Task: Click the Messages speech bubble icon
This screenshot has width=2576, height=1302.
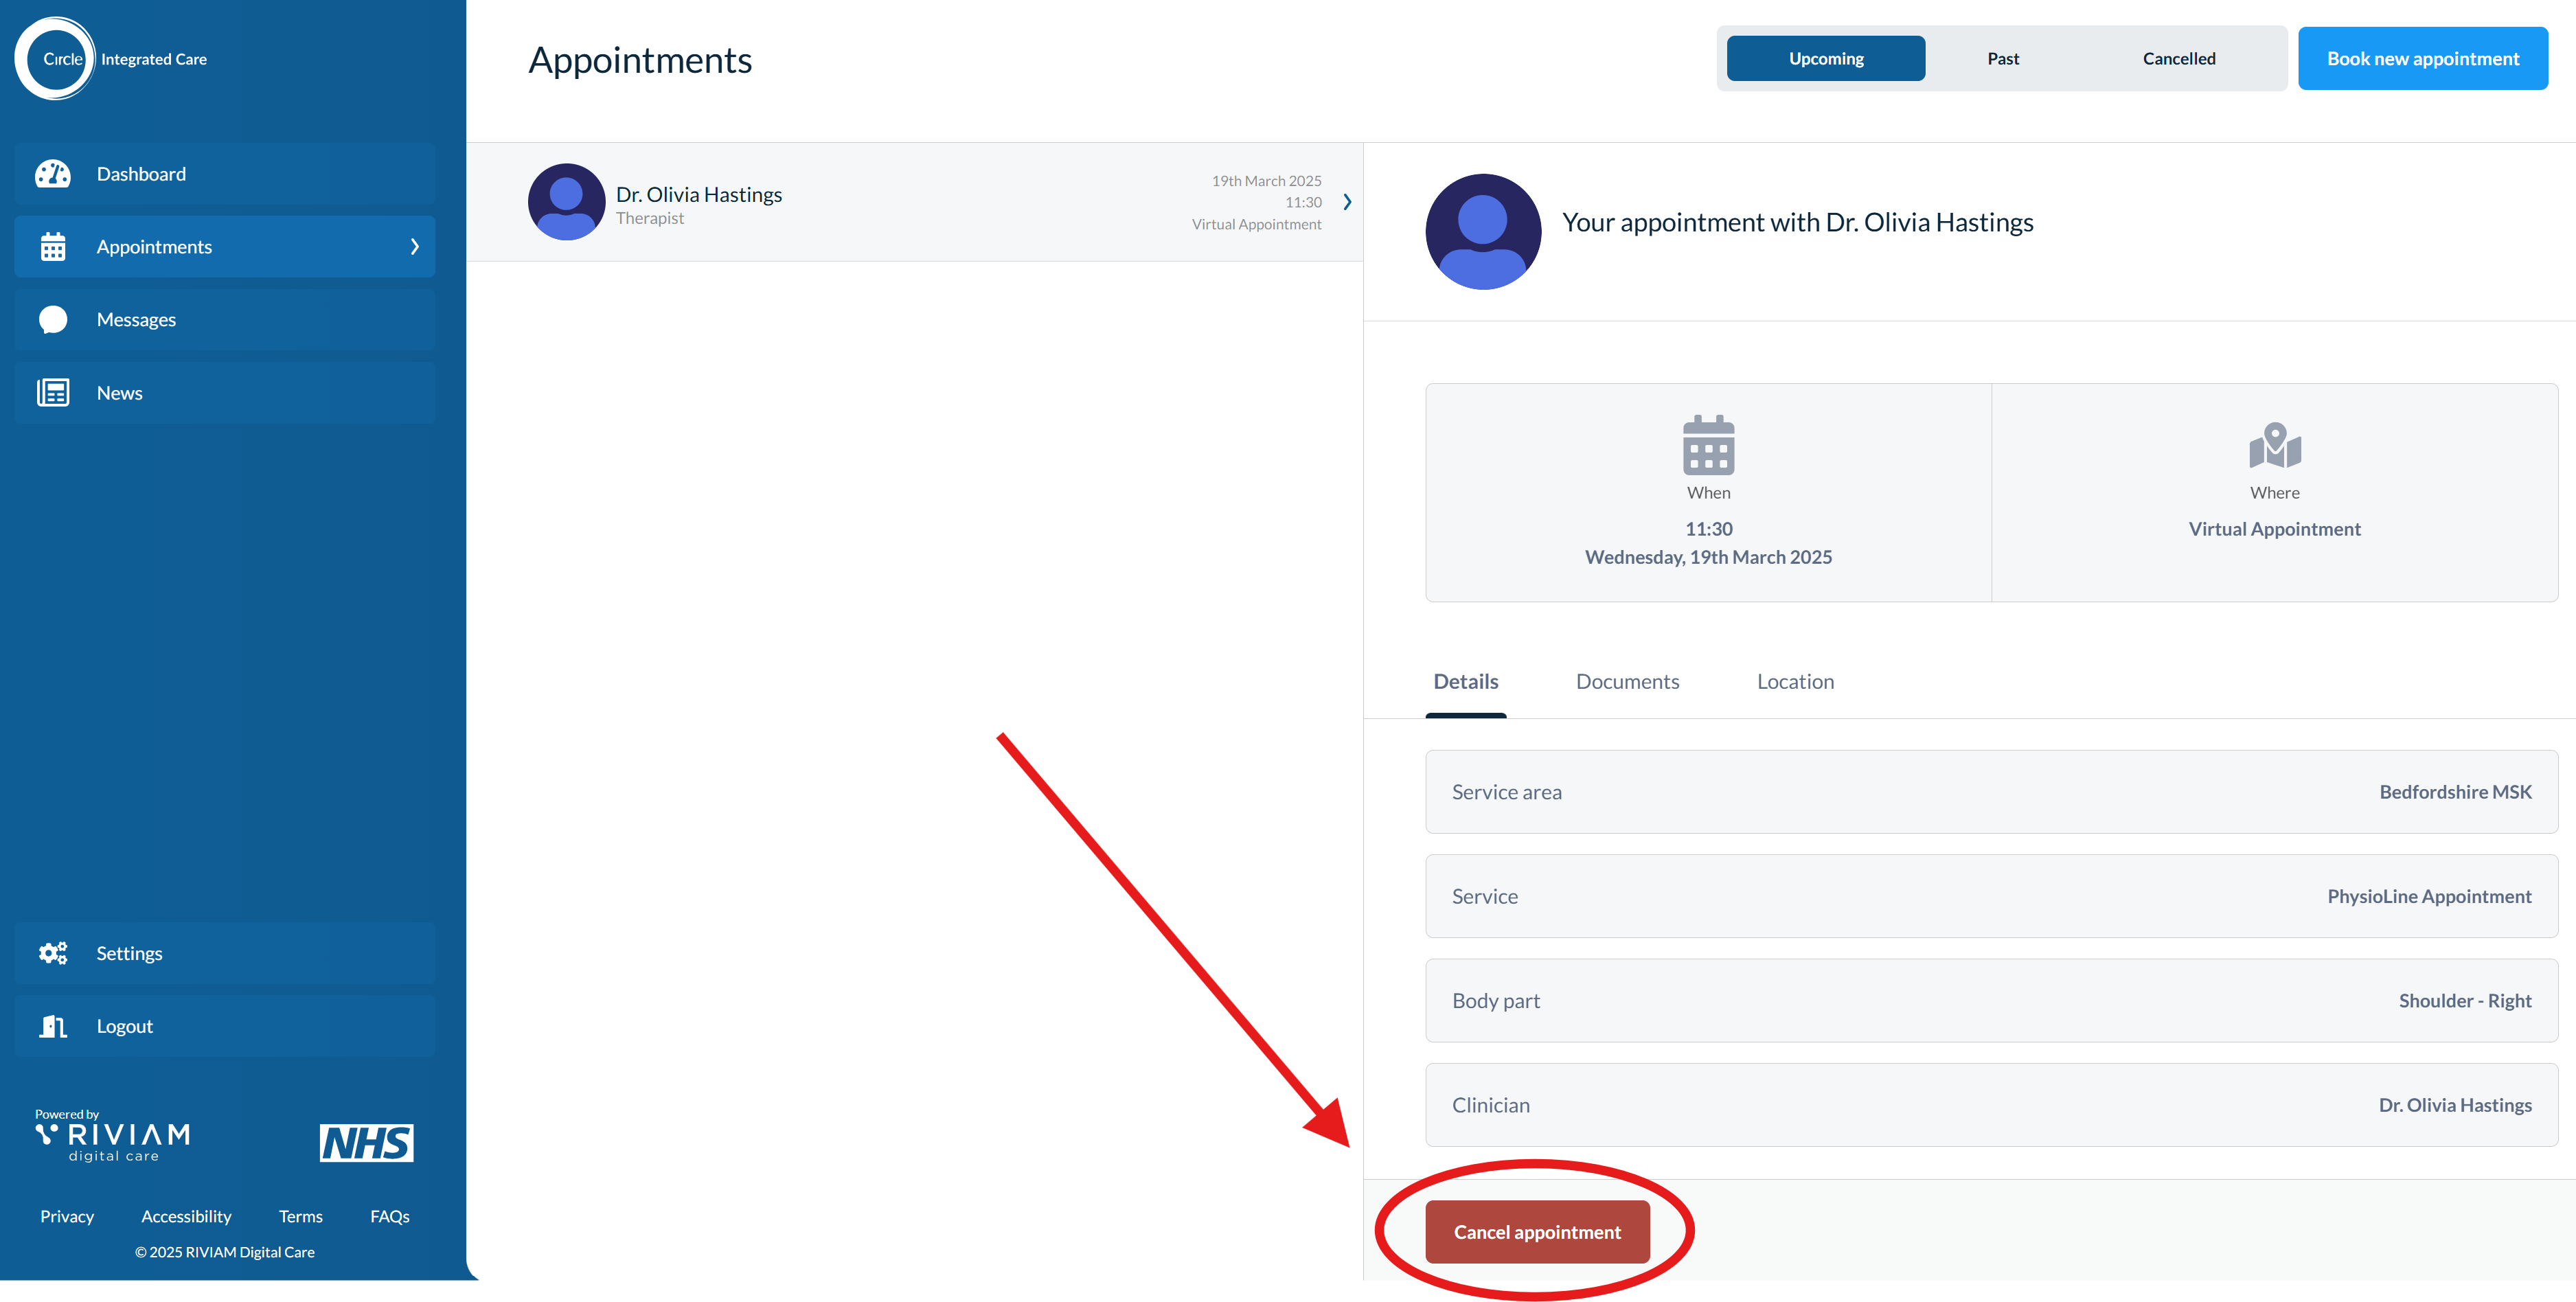Action: pyautogui.click(x=53, y=320)
